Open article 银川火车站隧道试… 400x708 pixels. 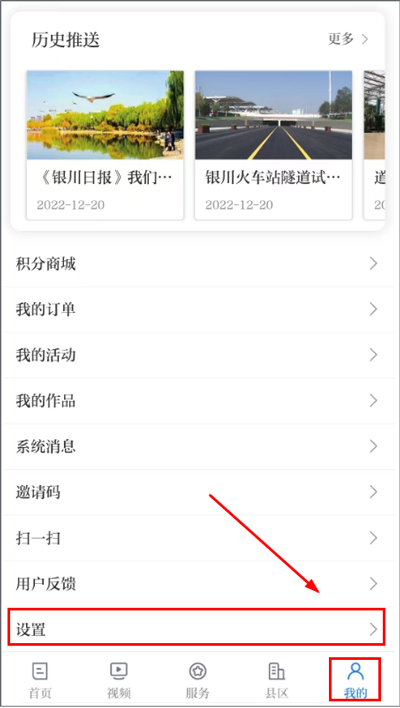[x=273, y=177]
